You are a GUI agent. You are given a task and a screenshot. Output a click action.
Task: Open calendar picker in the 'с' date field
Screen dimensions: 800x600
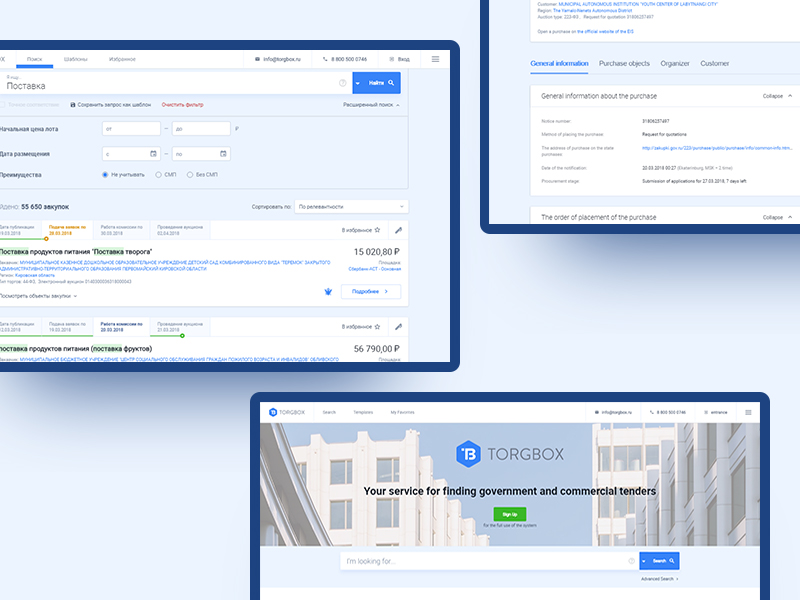click(153, 154)
